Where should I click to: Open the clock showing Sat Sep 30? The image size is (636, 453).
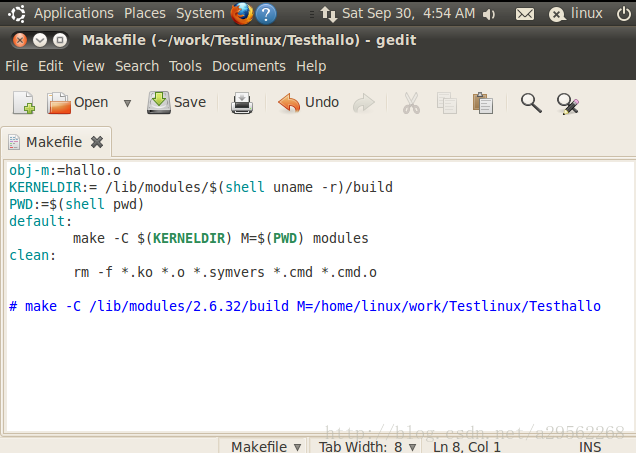coord(408,13)
